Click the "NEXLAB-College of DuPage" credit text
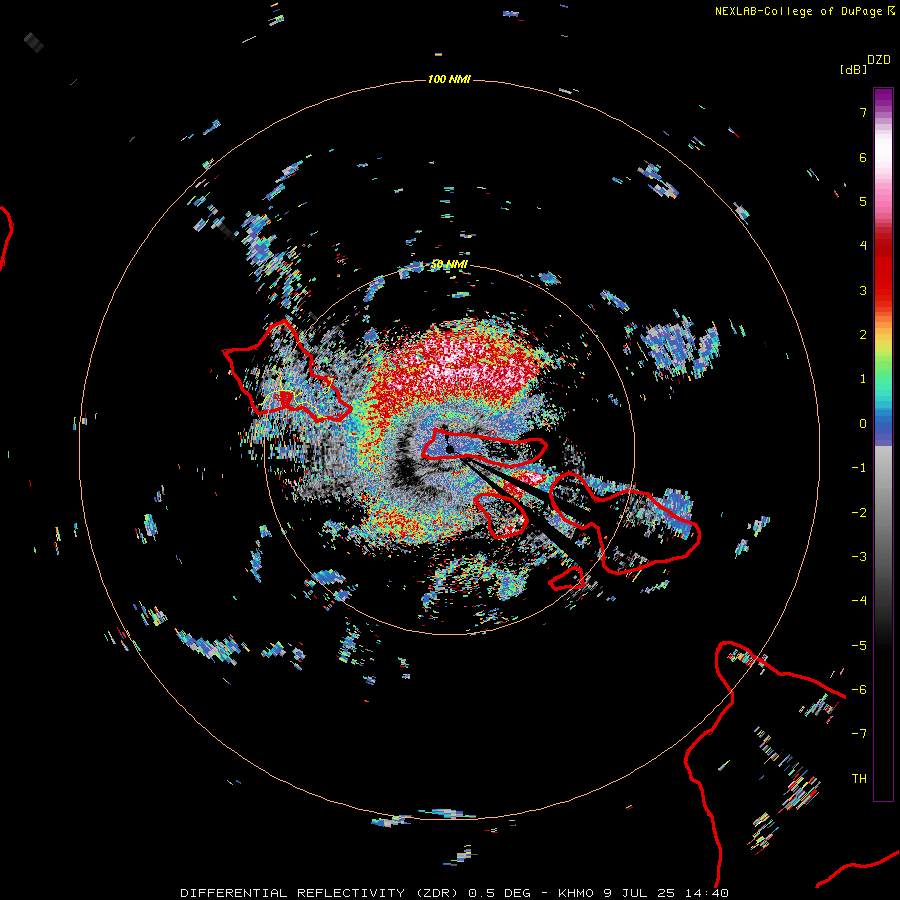The width and height of the screenshot is (900, 900). [800, 11]
